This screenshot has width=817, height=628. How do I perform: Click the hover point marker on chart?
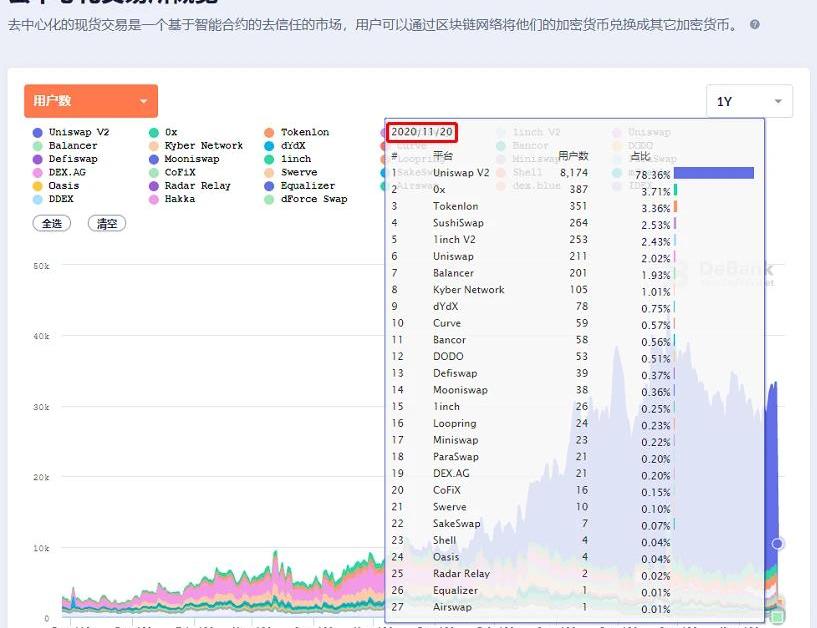(x=777, y=544)
